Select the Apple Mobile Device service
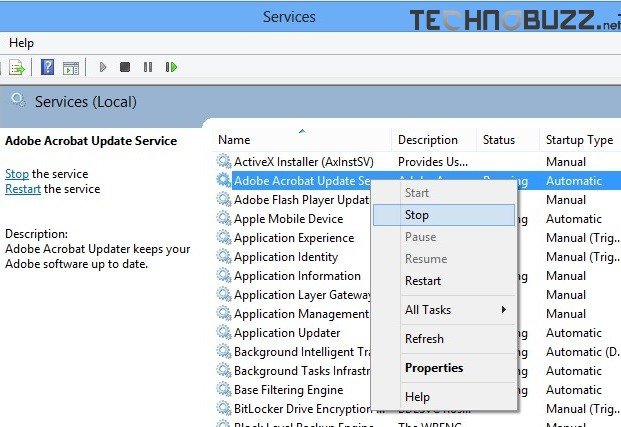Viewport: 621px width, 427px height. click(x=288, y=219)
